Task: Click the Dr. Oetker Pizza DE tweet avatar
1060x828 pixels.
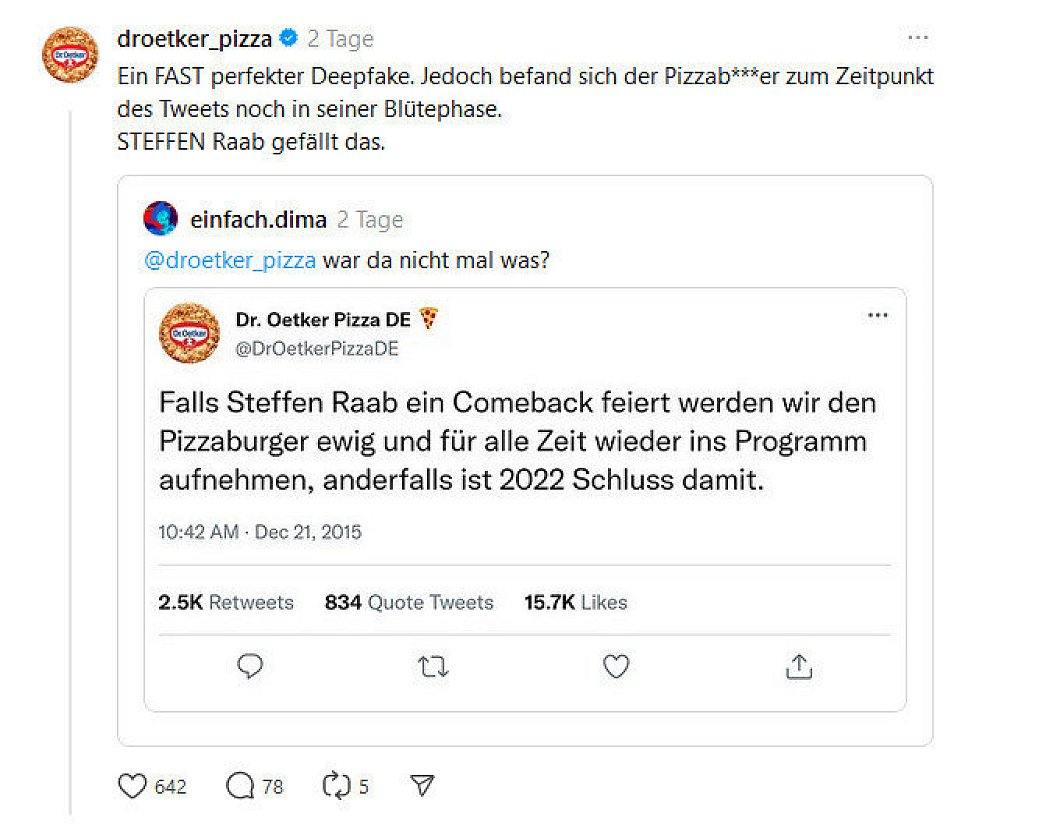Action: pos(189,333)
